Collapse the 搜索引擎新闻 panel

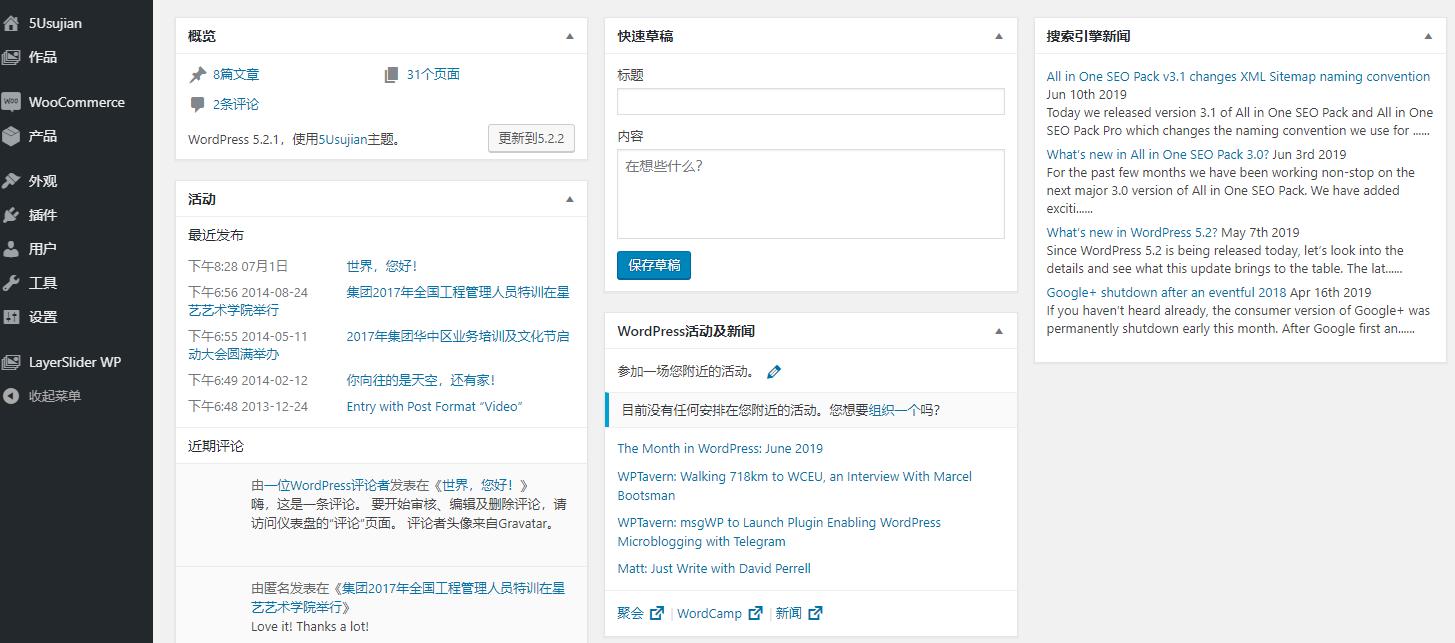pos(1427,35)
